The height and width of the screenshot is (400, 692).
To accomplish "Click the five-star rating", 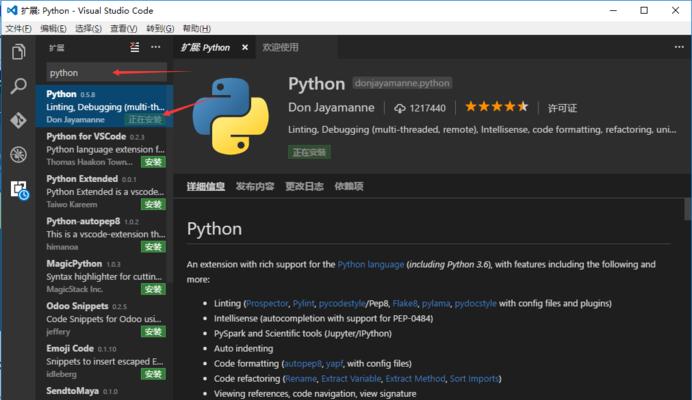I will click(x=496, y=107).
